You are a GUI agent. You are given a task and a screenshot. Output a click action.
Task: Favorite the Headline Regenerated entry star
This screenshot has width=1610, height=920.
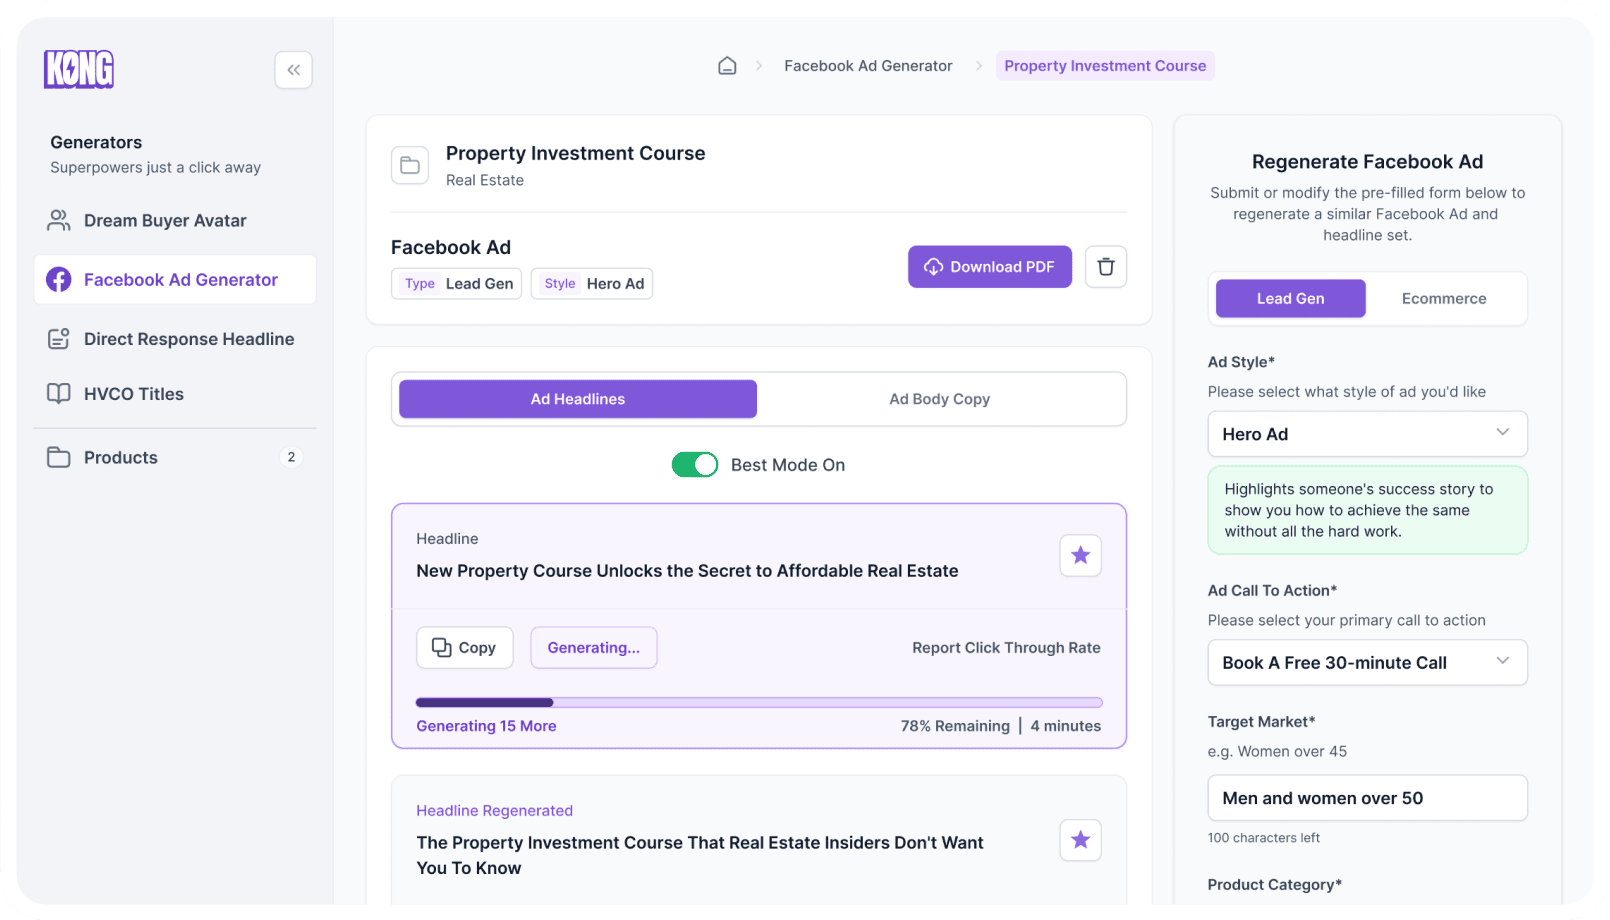(1080, 840)
